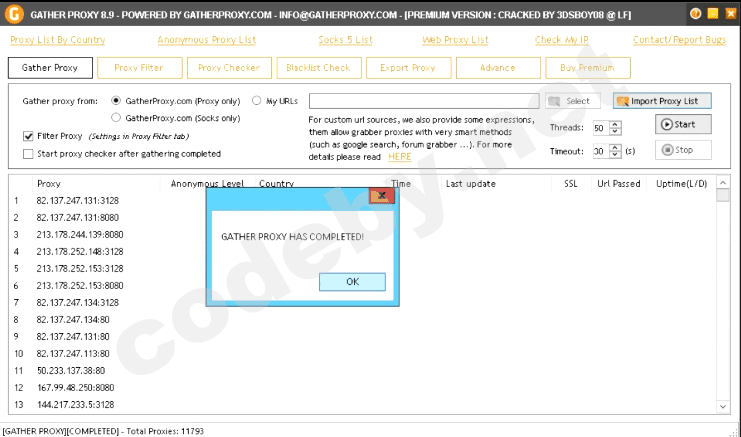Click the Stop button
This screenshot has height=437, width=741.
[x=683, y=150]
